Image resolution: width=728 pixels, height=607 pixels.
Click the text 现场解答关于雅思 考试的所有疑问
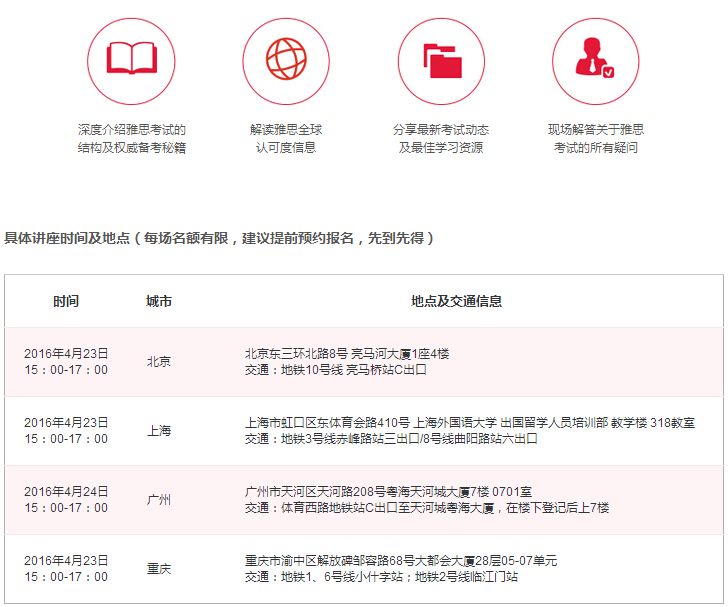(x=596, y=138)
